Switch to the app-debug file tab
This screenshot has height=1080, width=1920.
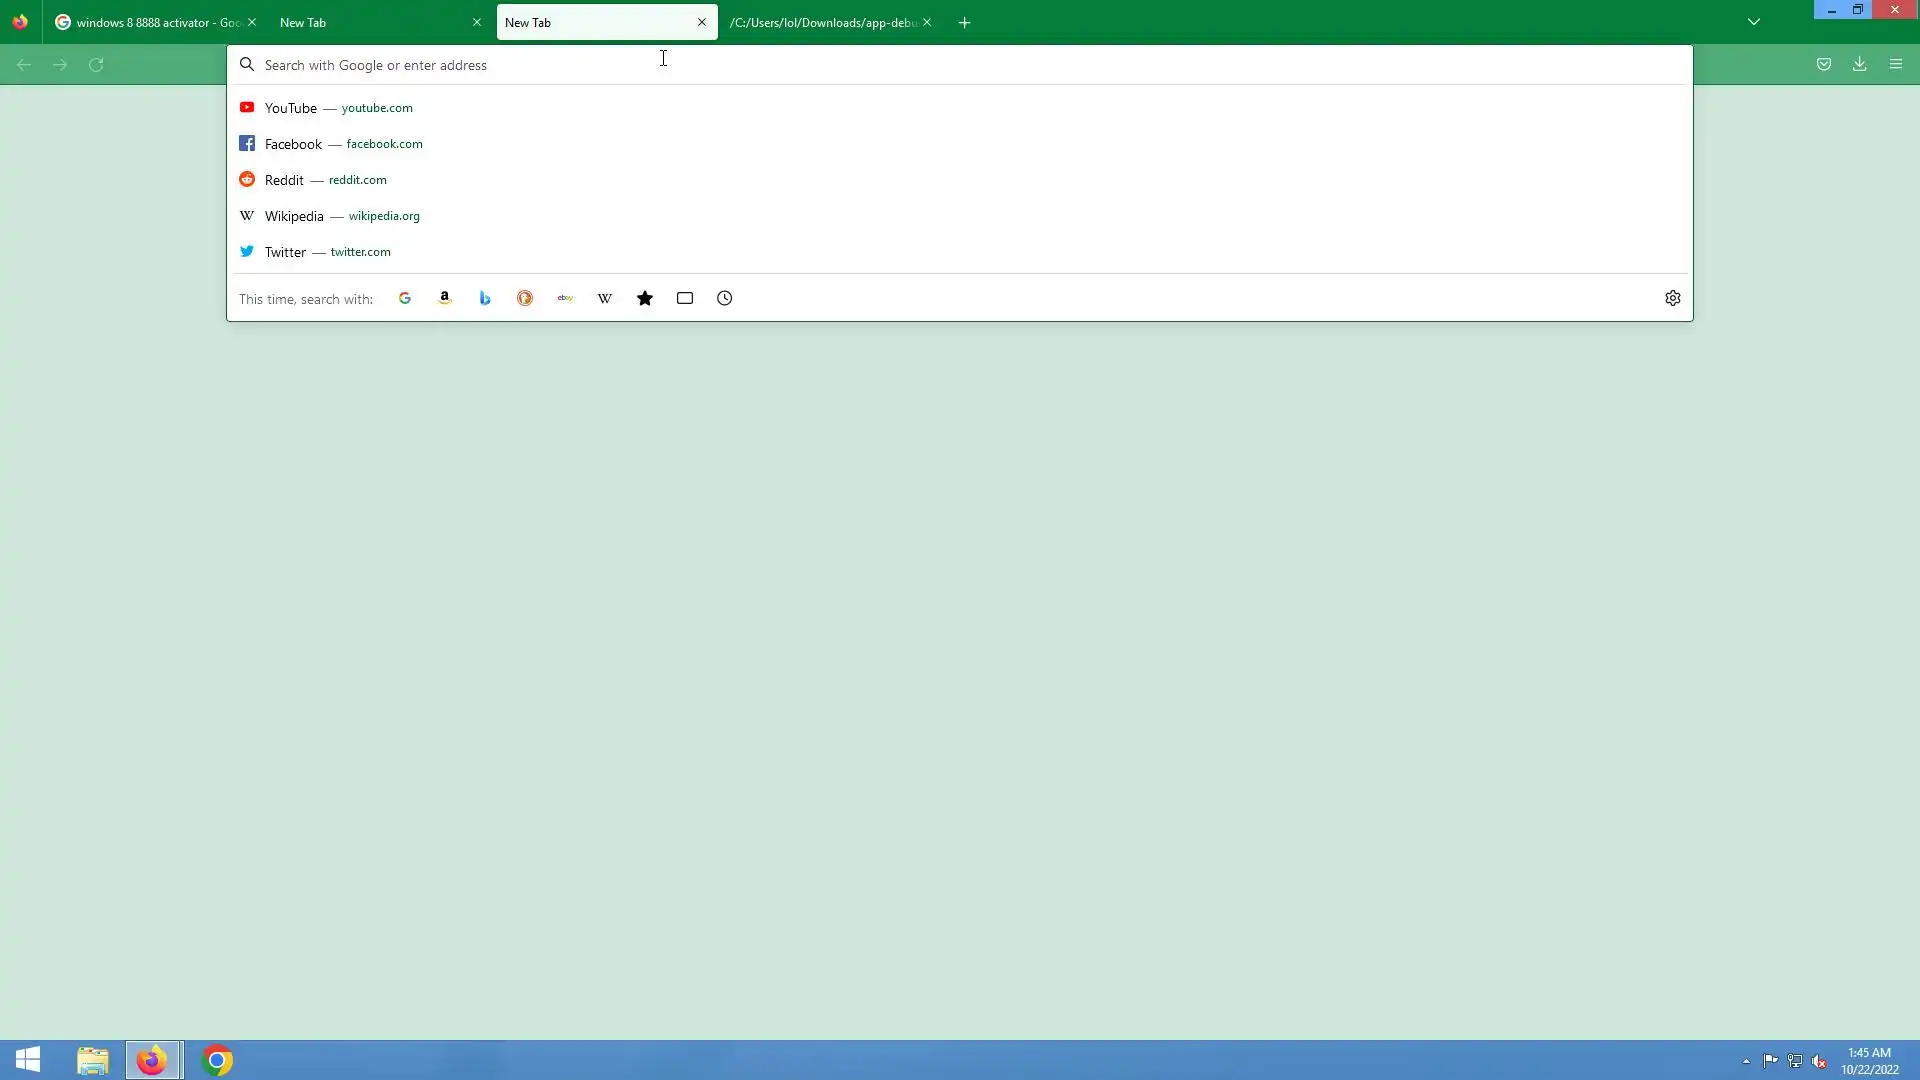tap(822, 22)
